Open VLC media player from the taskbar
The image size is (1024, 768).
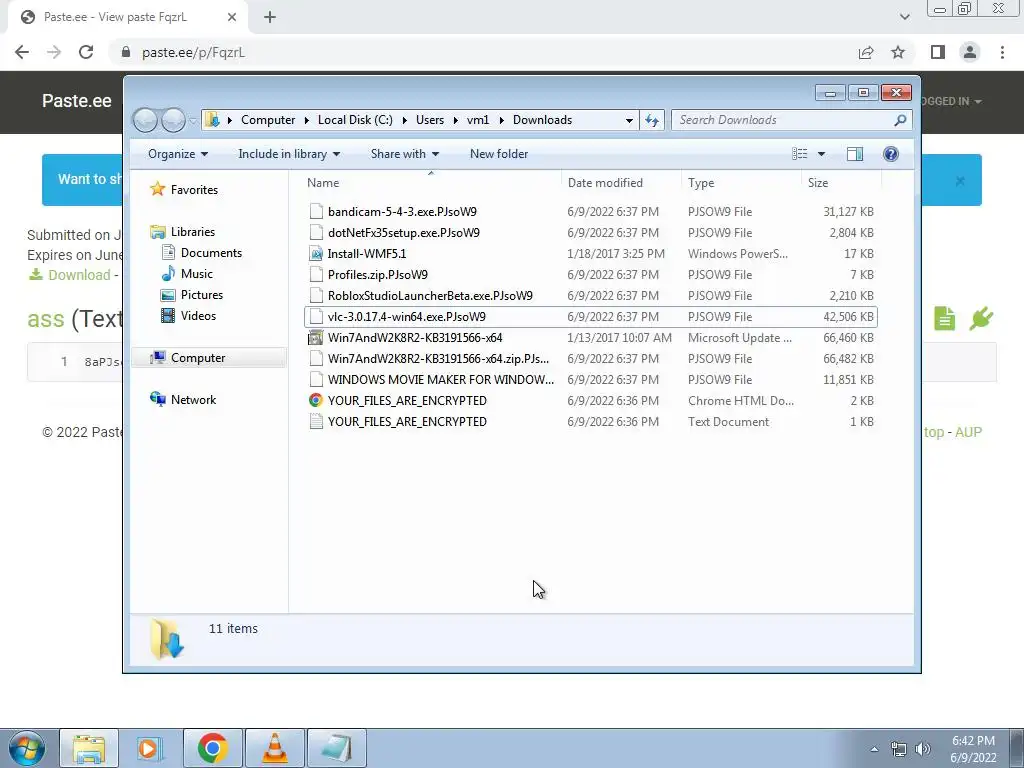click(x=274, y=748)
